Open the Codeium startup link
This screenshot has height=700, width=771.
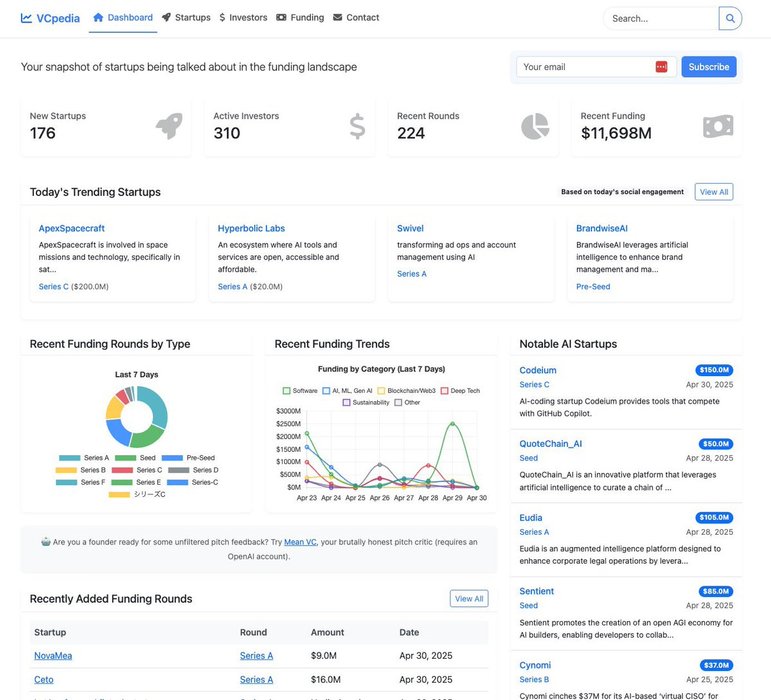tap(538, 370)
